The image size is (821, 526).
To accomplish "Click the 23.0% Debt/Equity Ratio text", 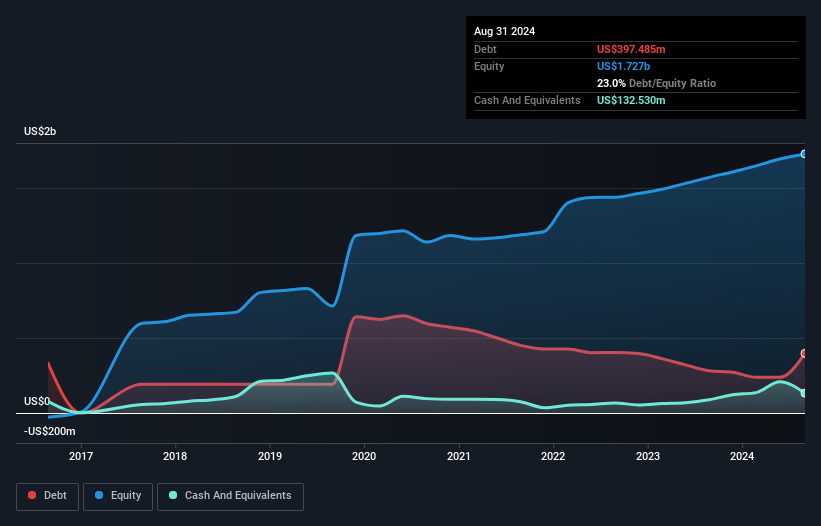I will click(x=656, y=83).
